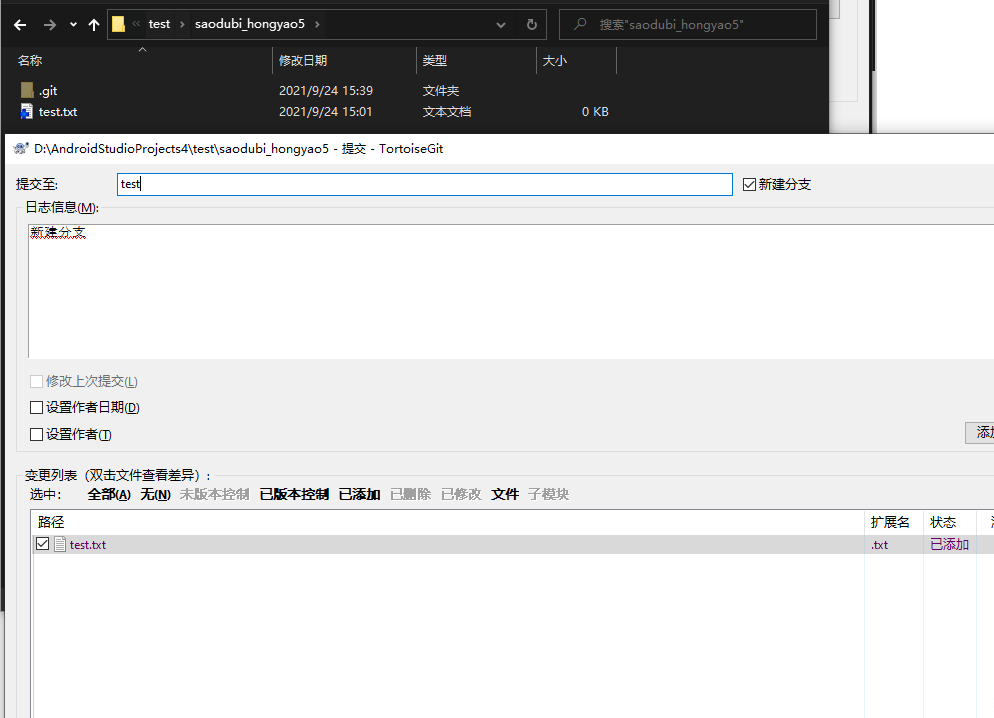Image resolution: width=994 pixels, height=718 pixels.
Task: Go back in File Explorer
Action: pos(20,25)
